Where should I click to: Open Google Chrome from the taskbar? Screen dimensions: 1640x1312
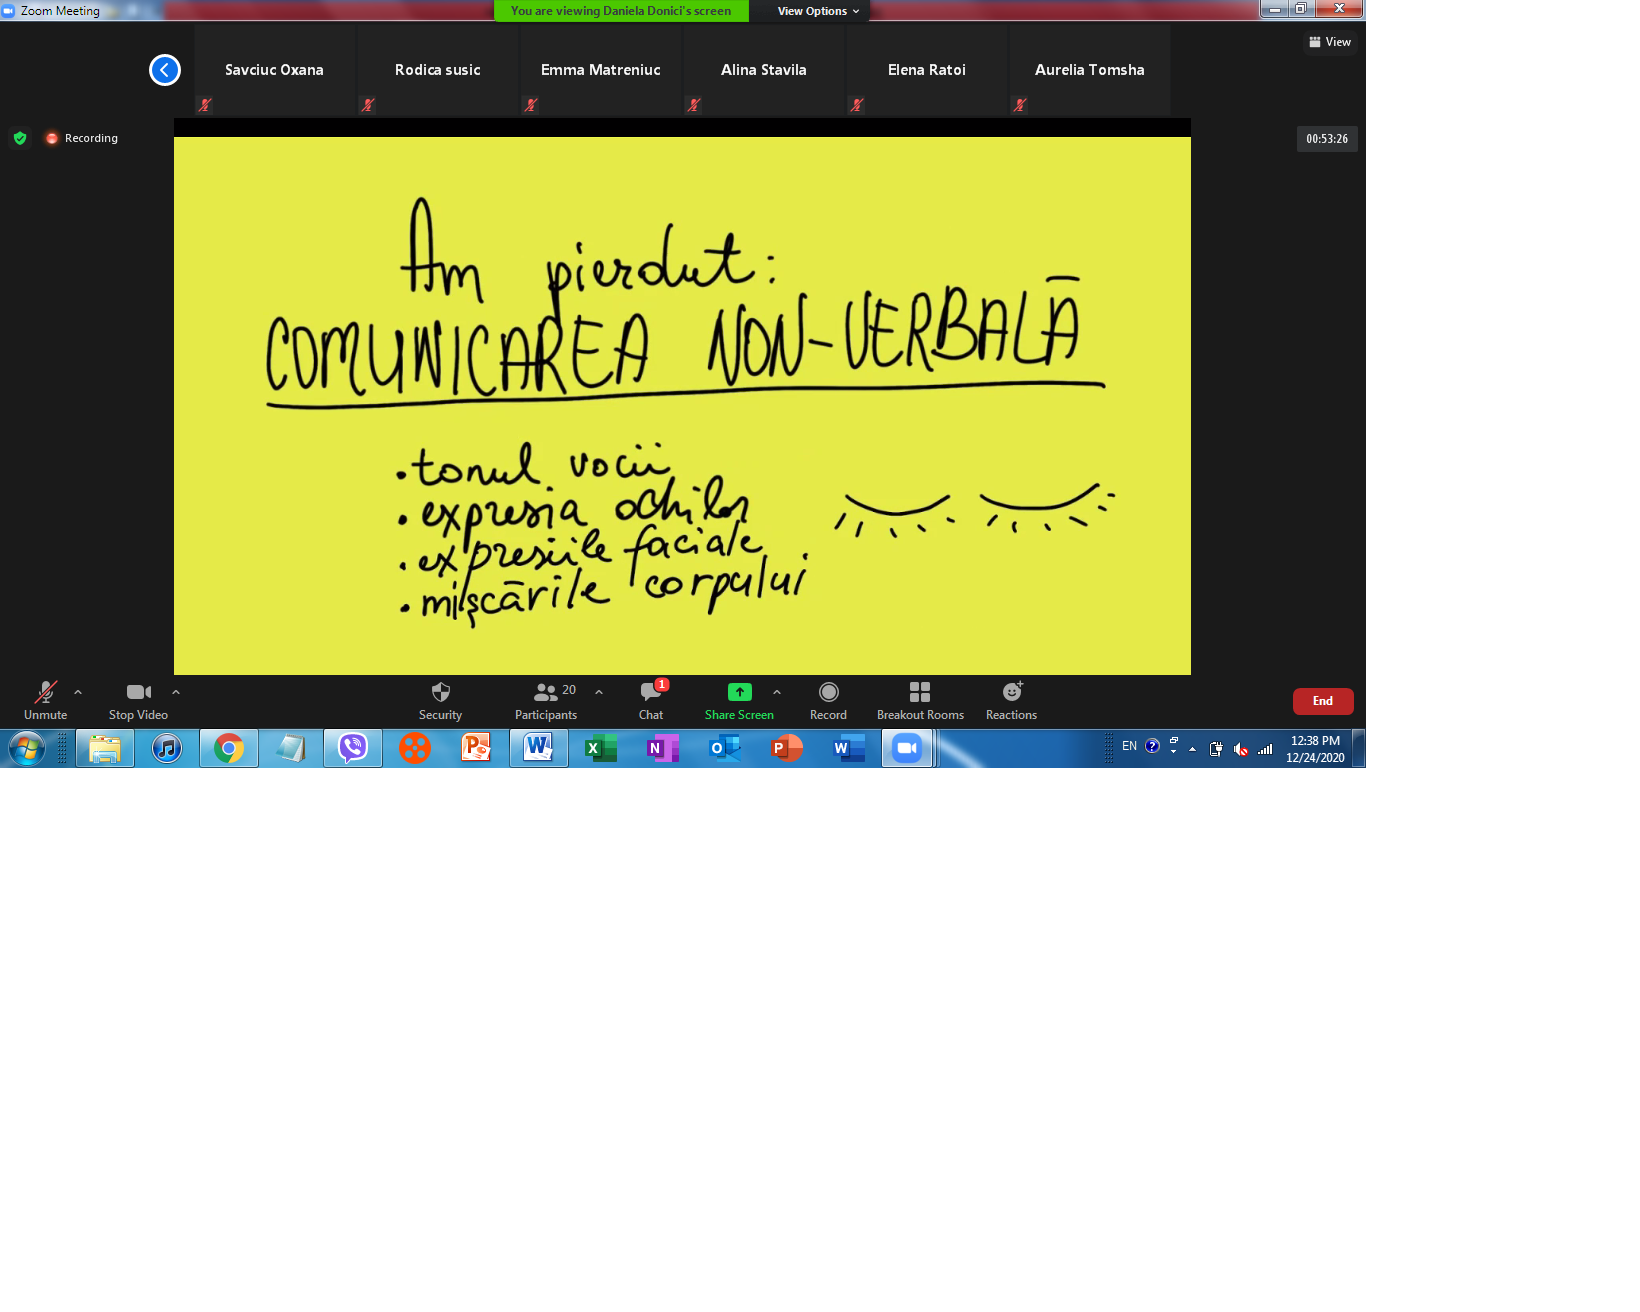[x=229, y=748]
